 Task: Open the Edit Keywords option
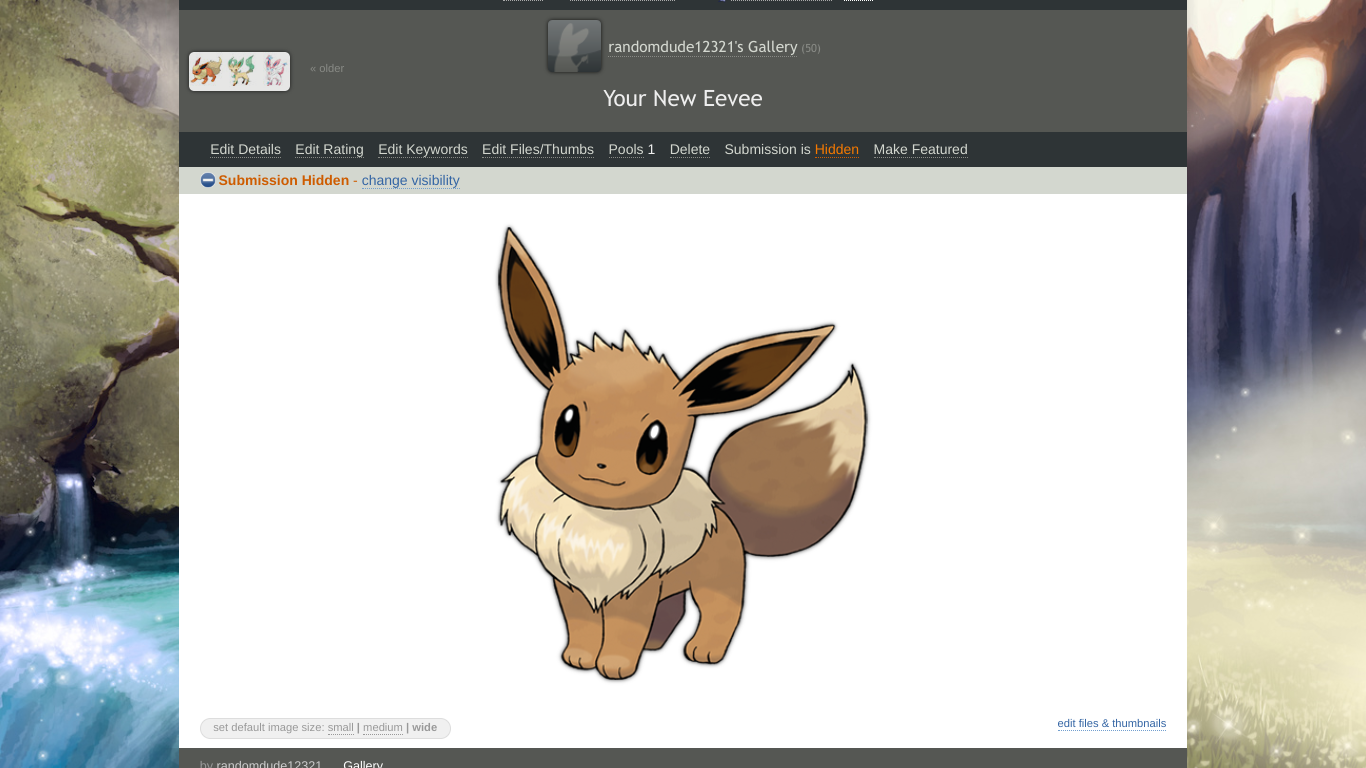tap(422, 149)
